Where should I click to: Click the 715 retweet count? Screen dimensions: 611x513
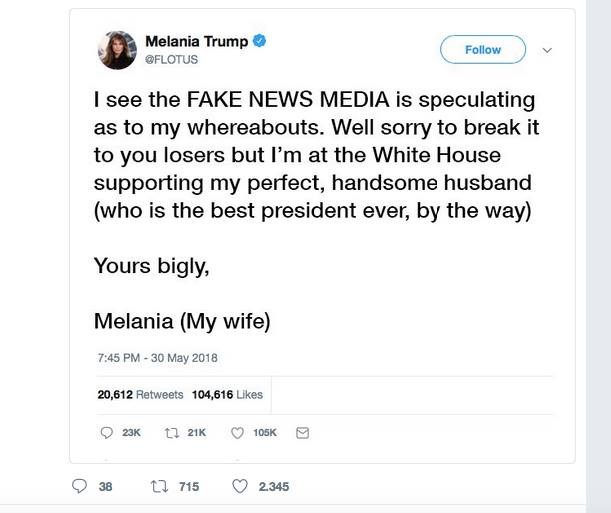click(188, 487)
